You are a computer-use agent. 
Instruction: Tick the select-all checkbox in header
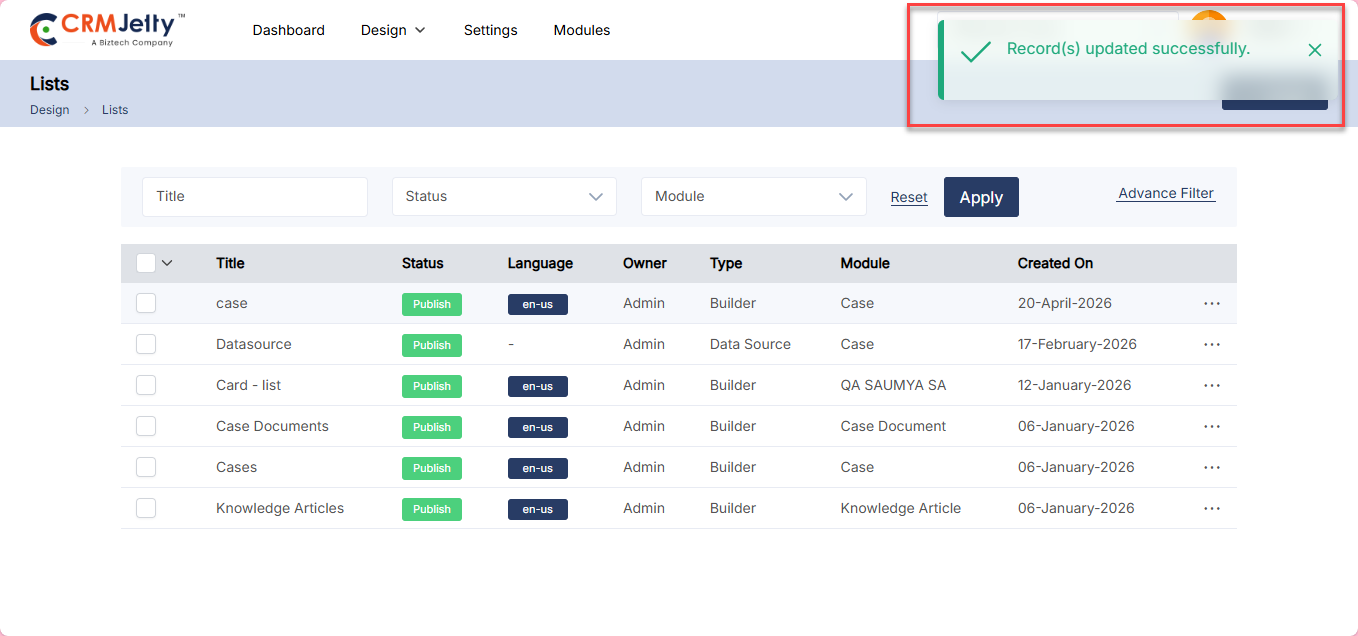click(x=146, y=263)
